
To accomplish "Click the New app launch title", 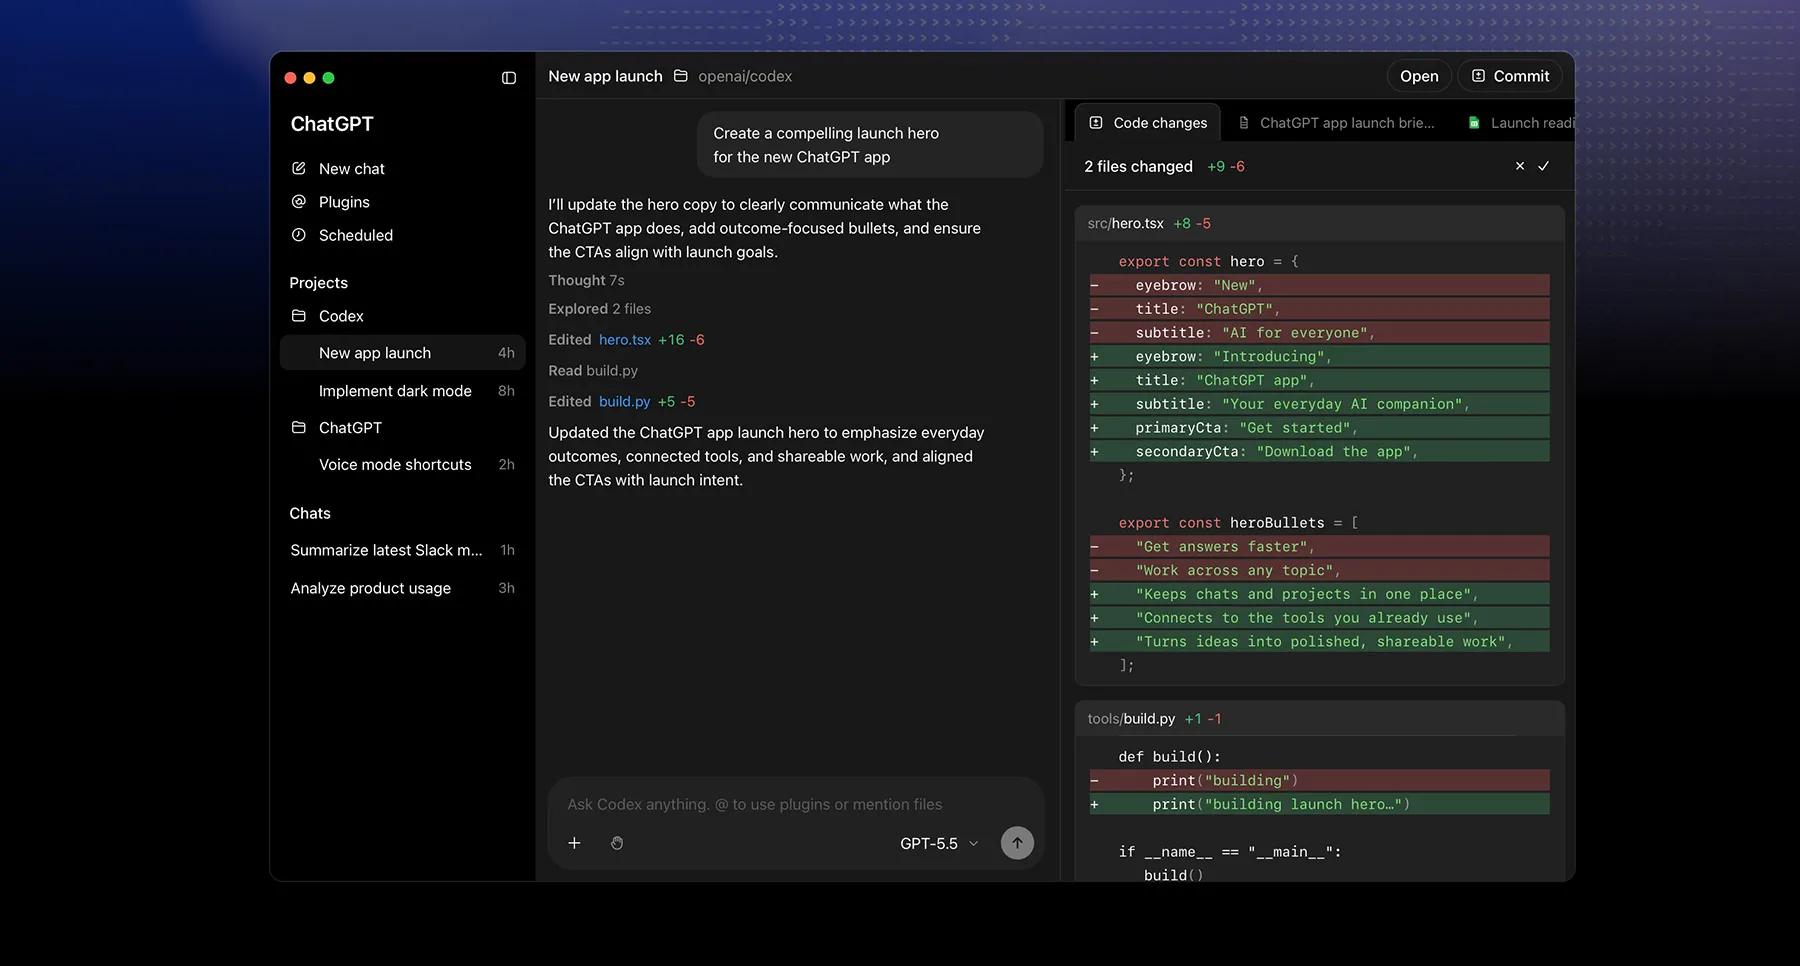I will [x=605, y=76].
